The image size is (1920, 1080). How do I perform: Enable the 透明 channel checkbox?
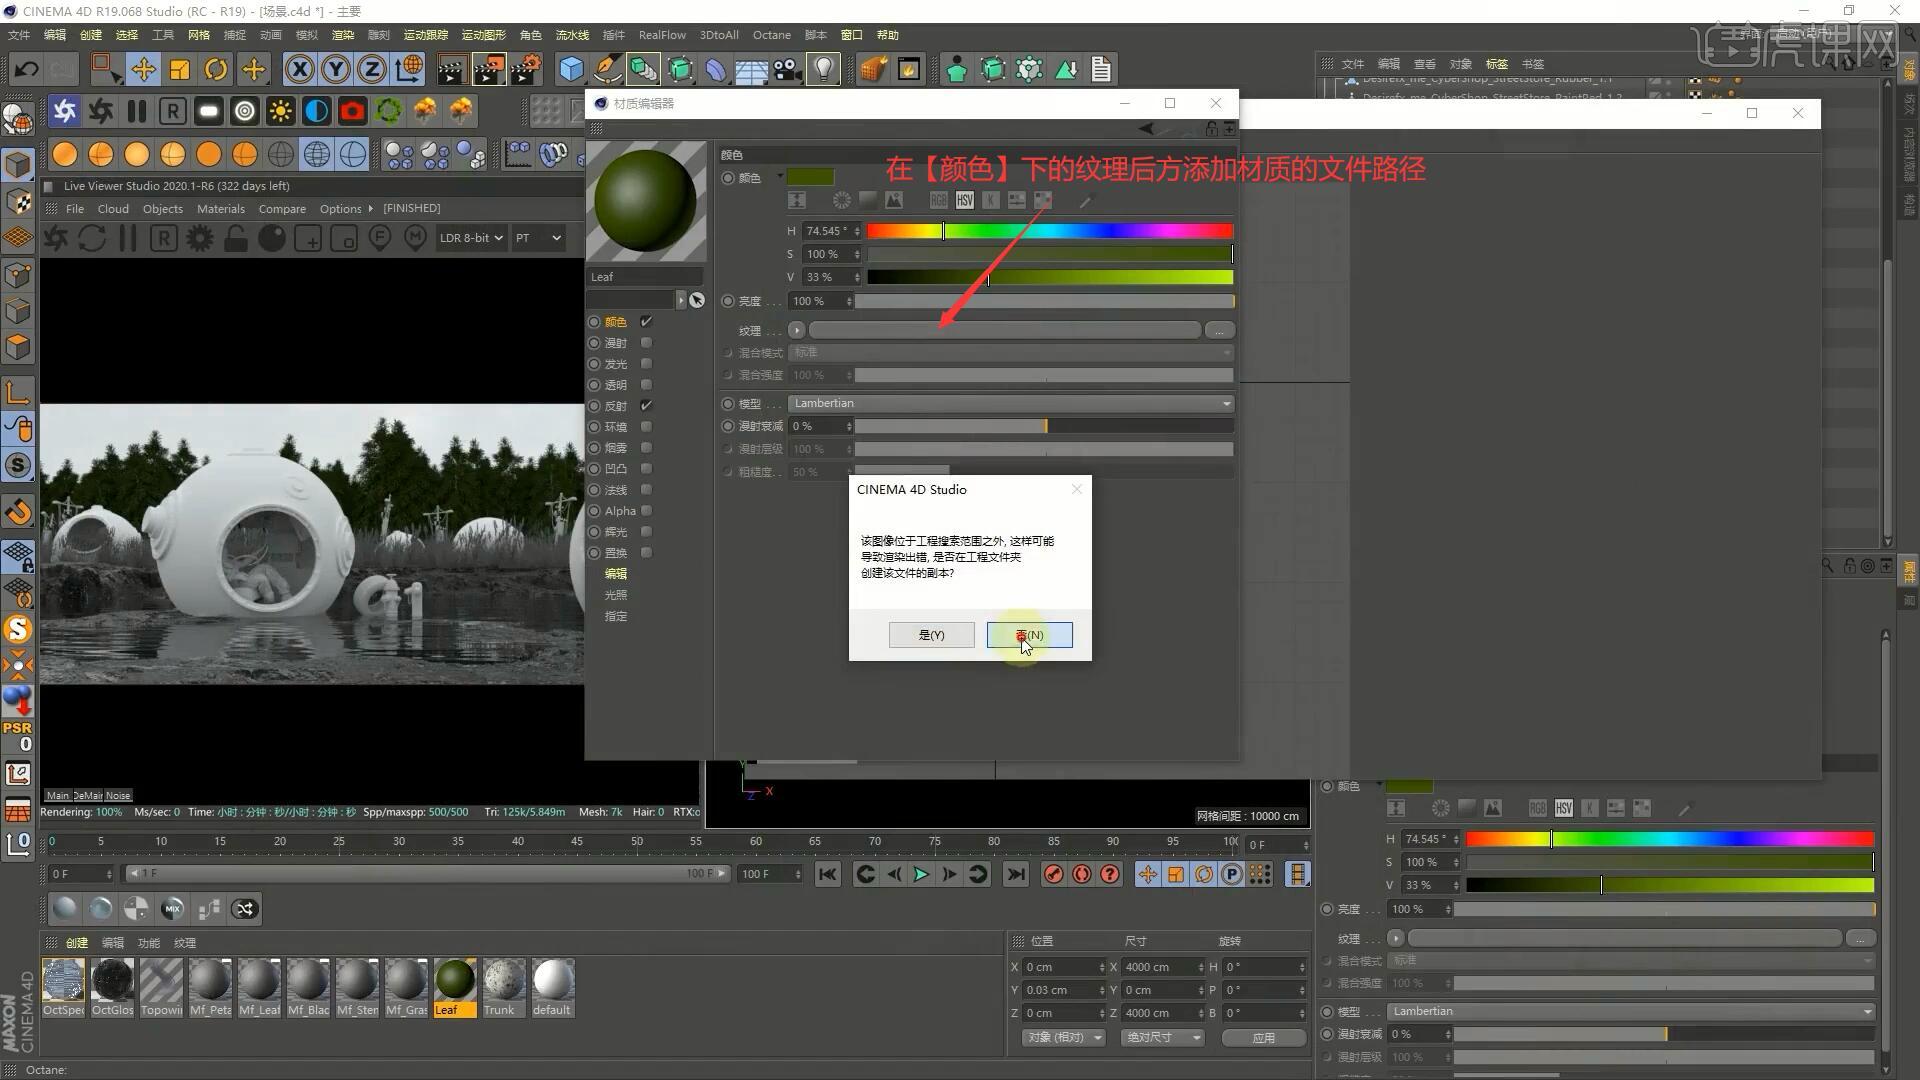[x=646, y=385]
